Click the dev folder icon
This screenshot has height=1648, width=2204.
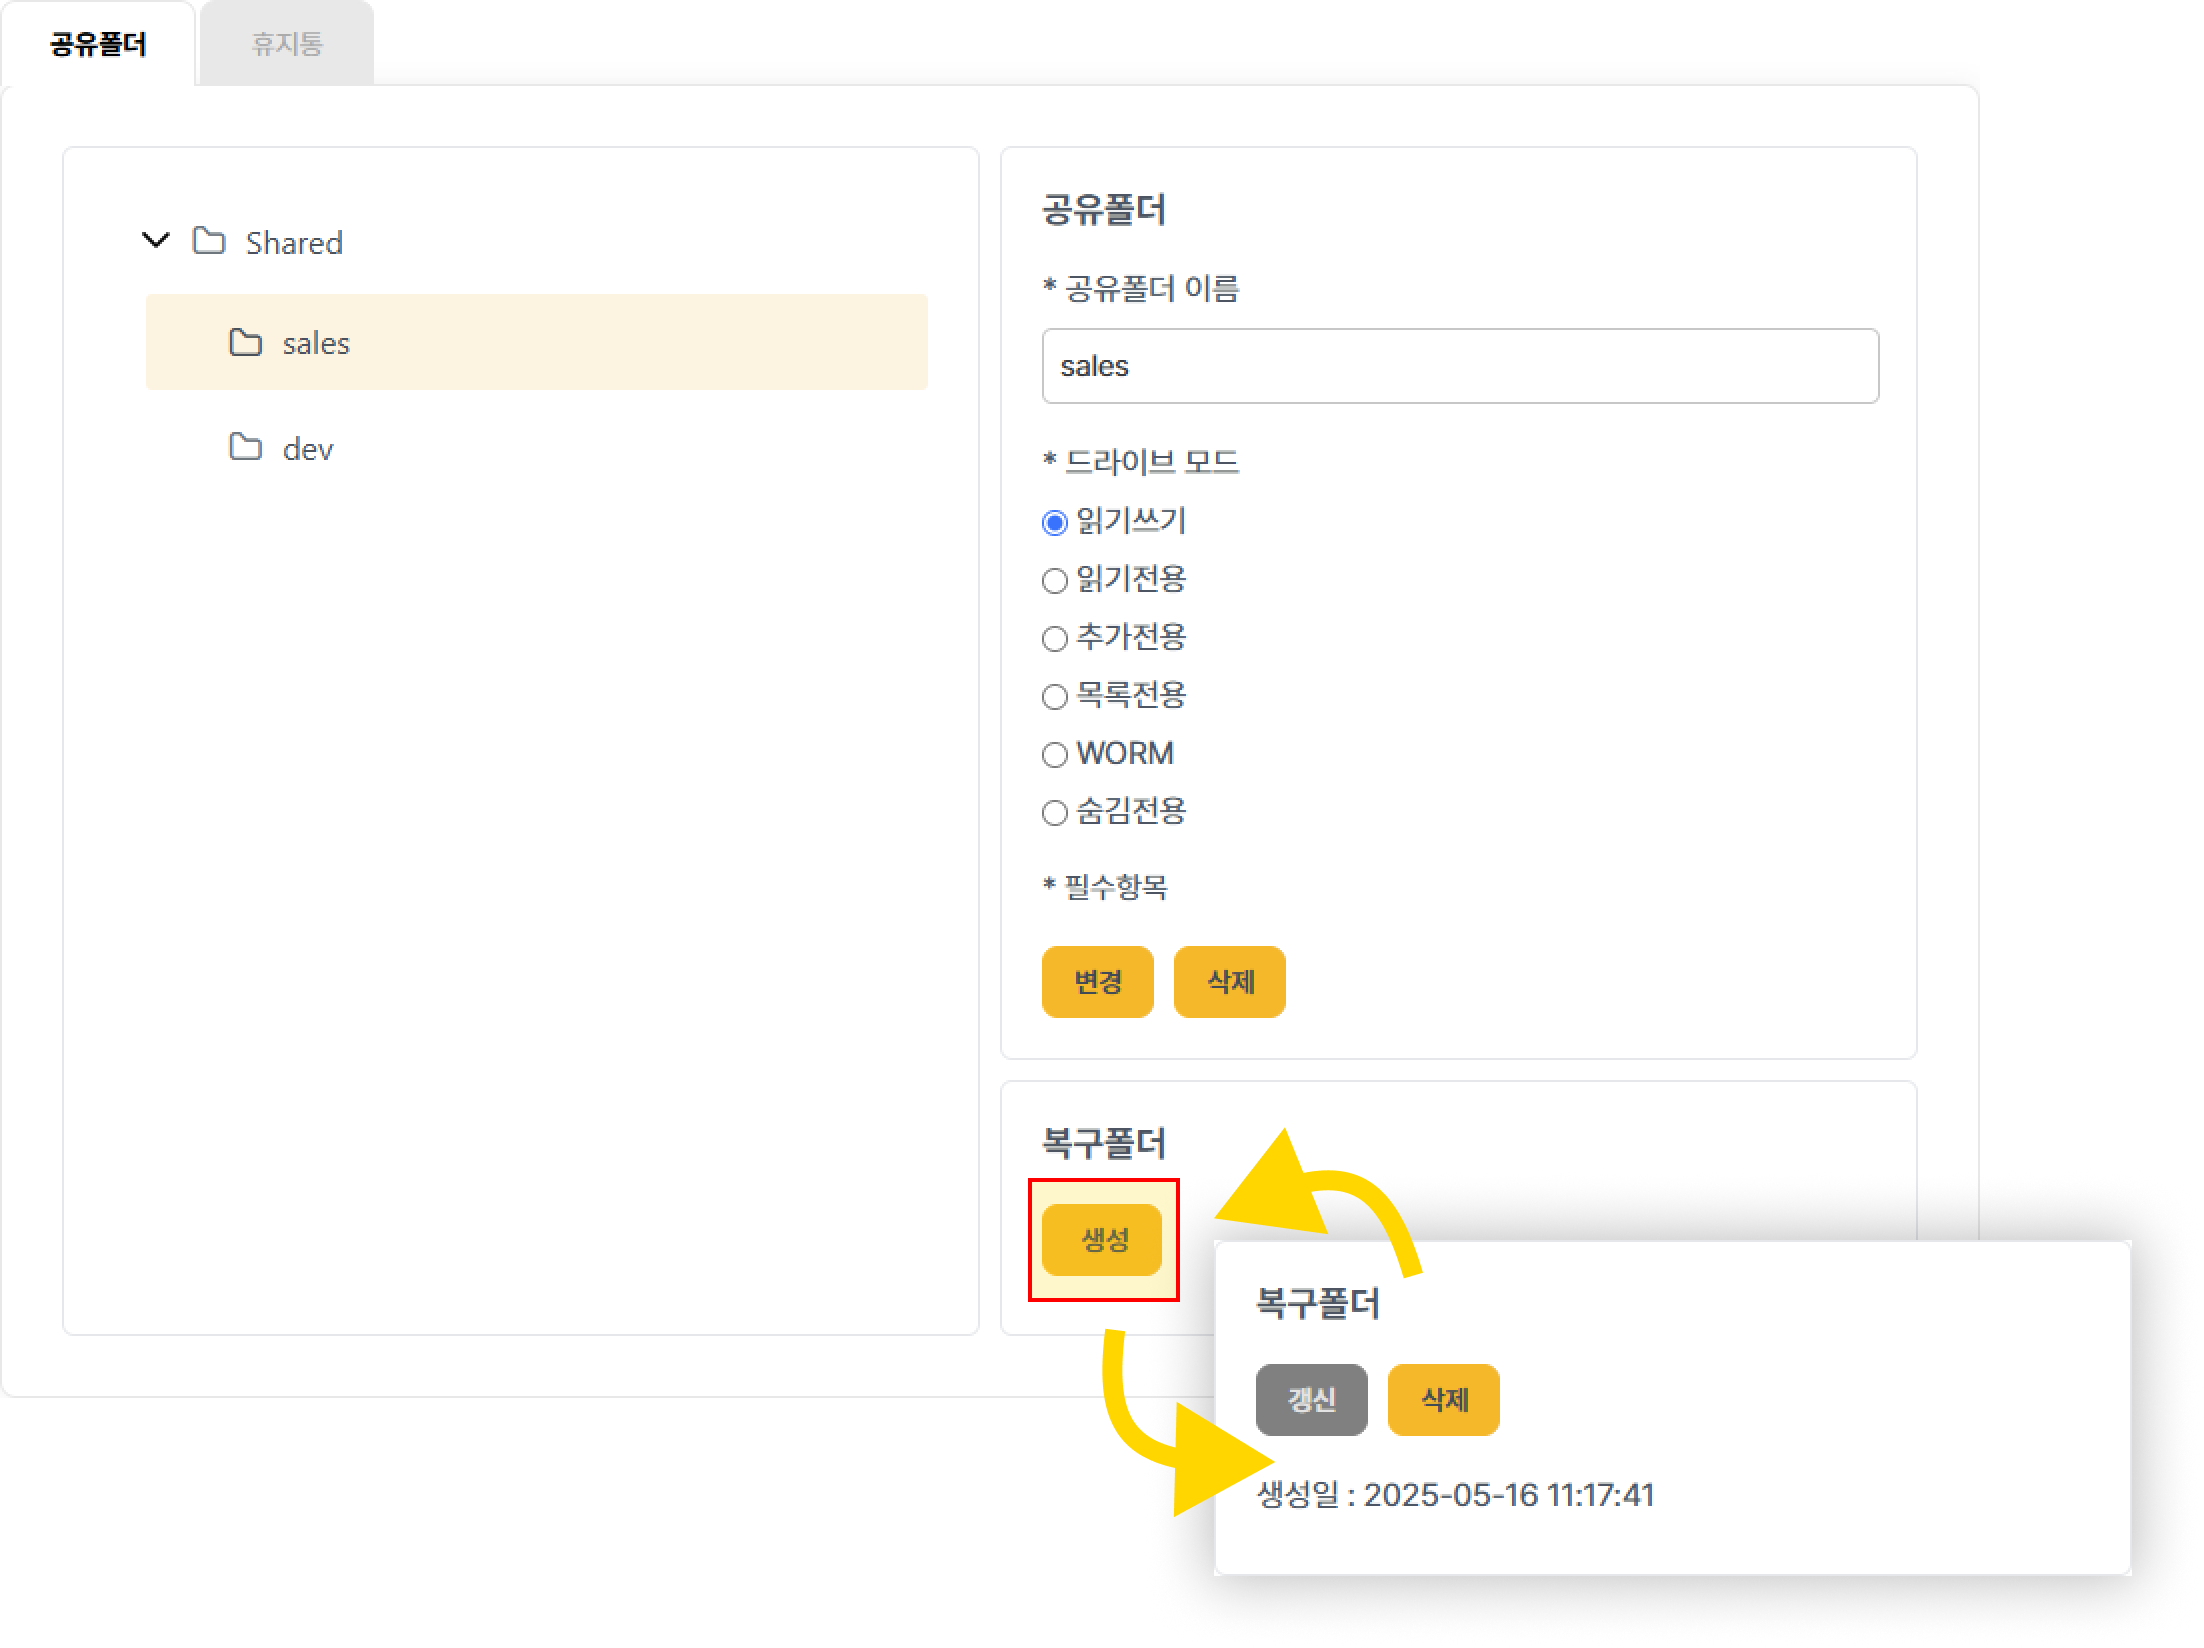245,447
